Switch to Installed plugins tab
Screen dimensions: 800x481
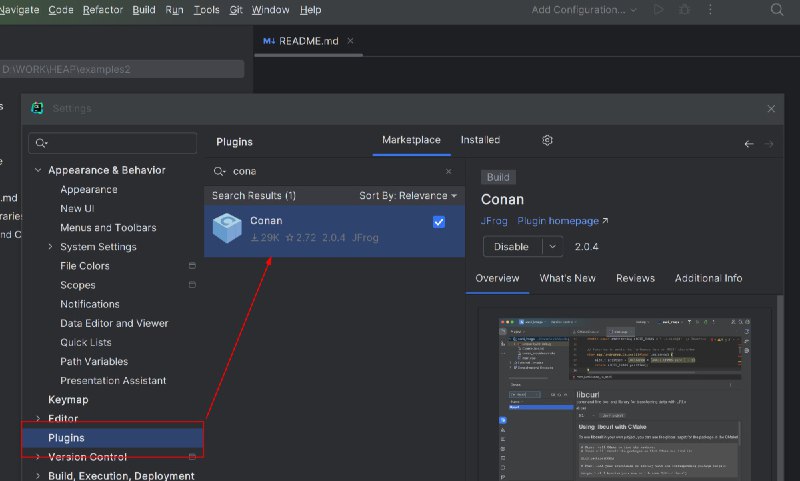[480, 140]
